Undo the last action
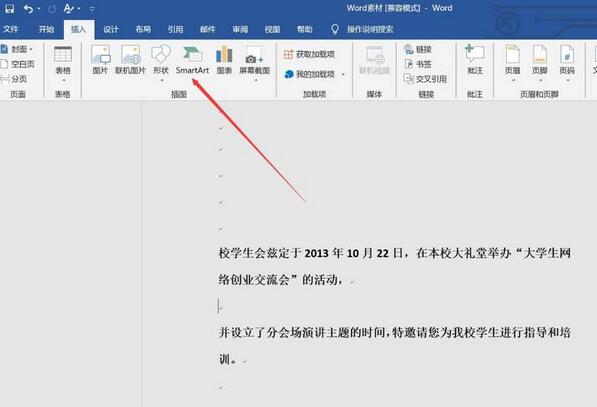 (28, 8)
